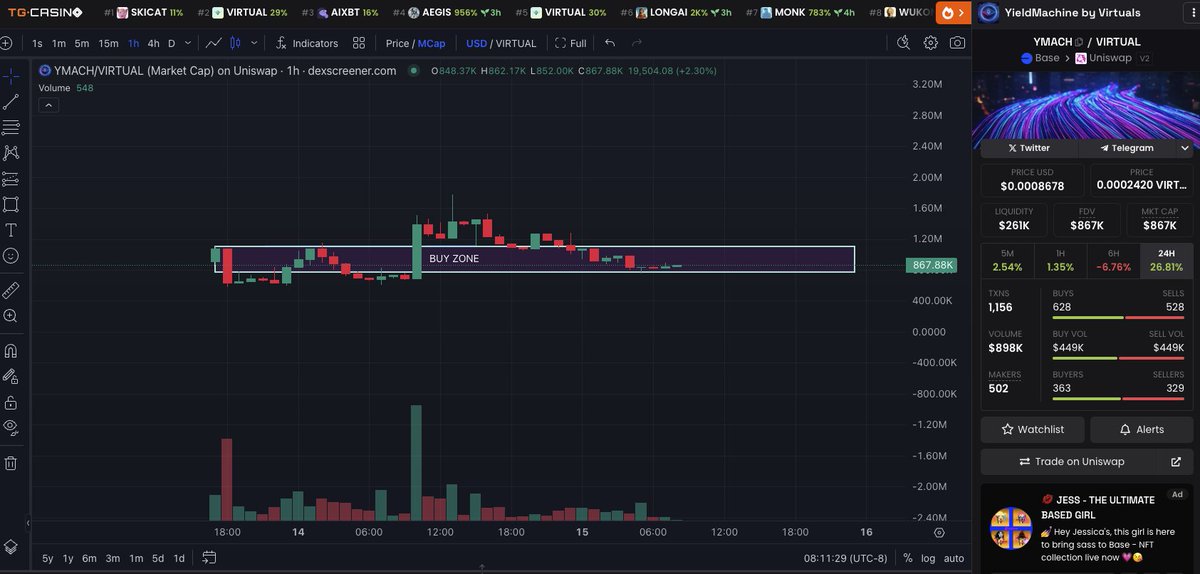Toggle magnet mode for drawings
The width and height of the screenshot is (1200, 574).
pos(11,351)
